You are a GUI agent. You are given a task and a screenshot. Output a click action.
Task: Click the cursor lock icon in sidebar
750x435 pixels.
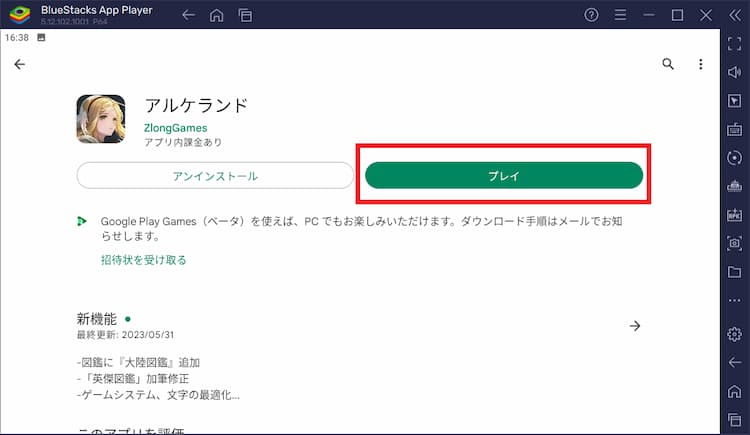point(734,100)
